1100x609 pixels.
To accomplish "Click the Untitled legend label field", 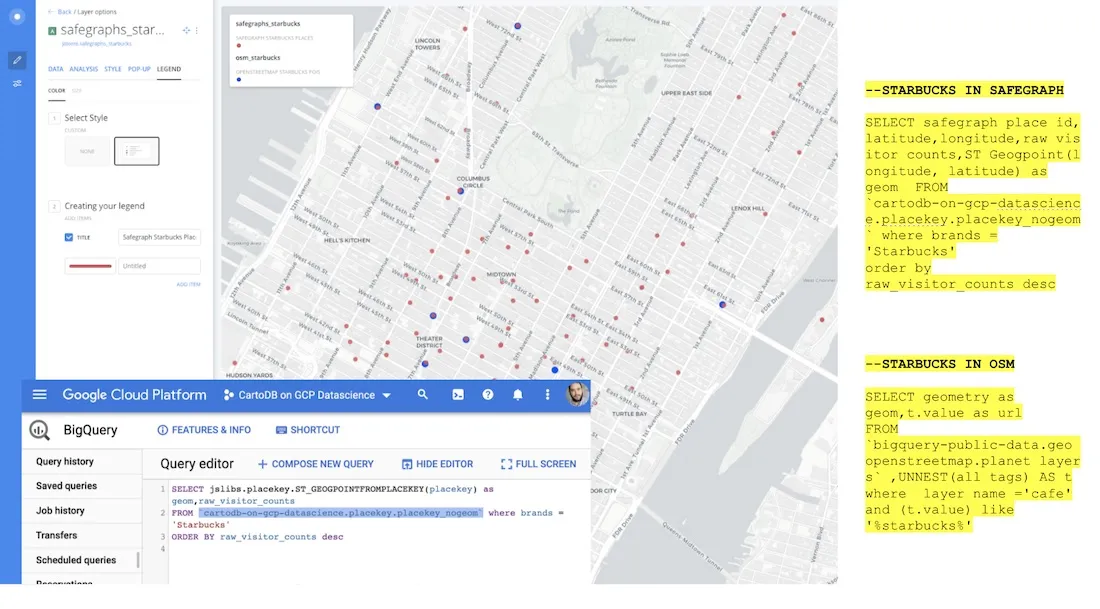I will tap(158, 266).
